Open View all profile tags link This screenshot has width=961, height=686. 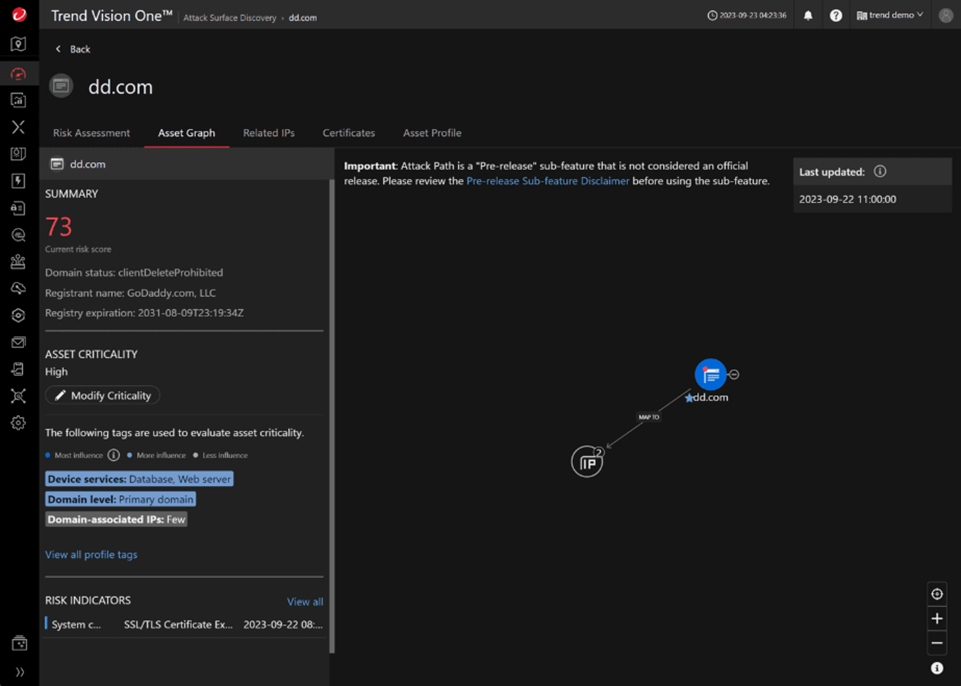(x=91, y=554)
